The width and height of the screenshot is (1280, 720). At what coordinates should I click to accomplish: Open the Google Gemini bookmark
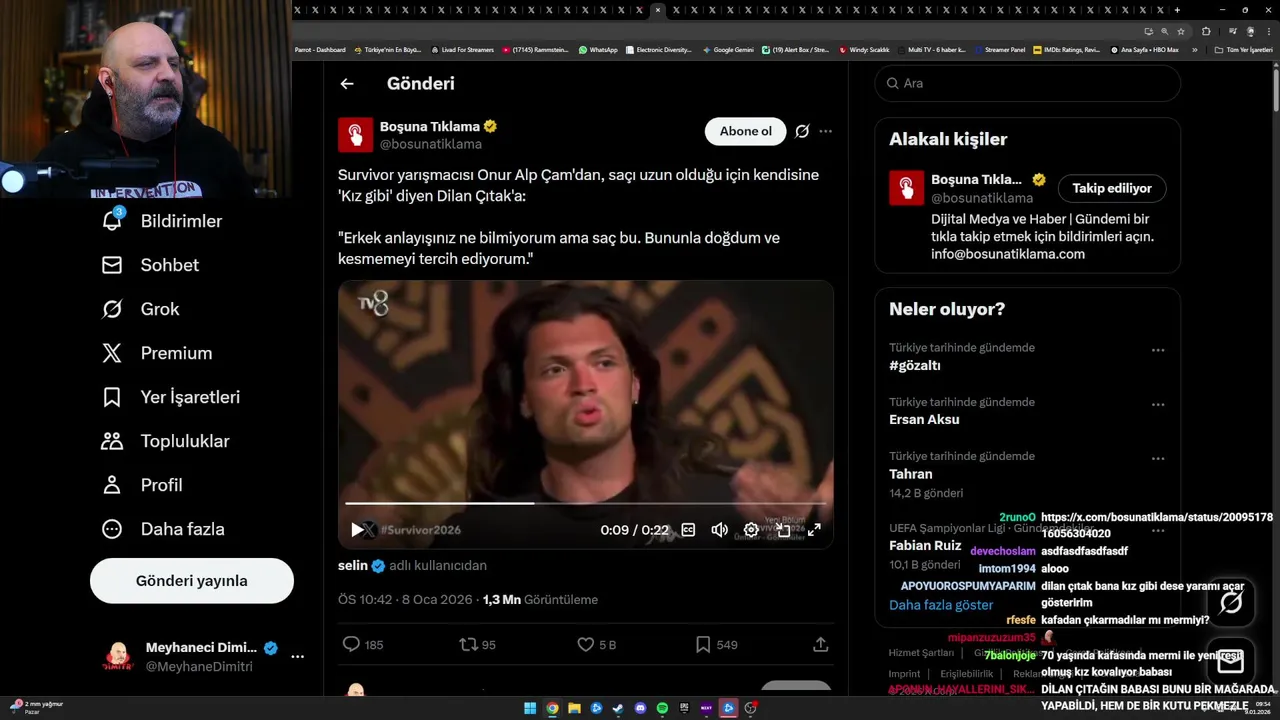click(x=728, y=49)
